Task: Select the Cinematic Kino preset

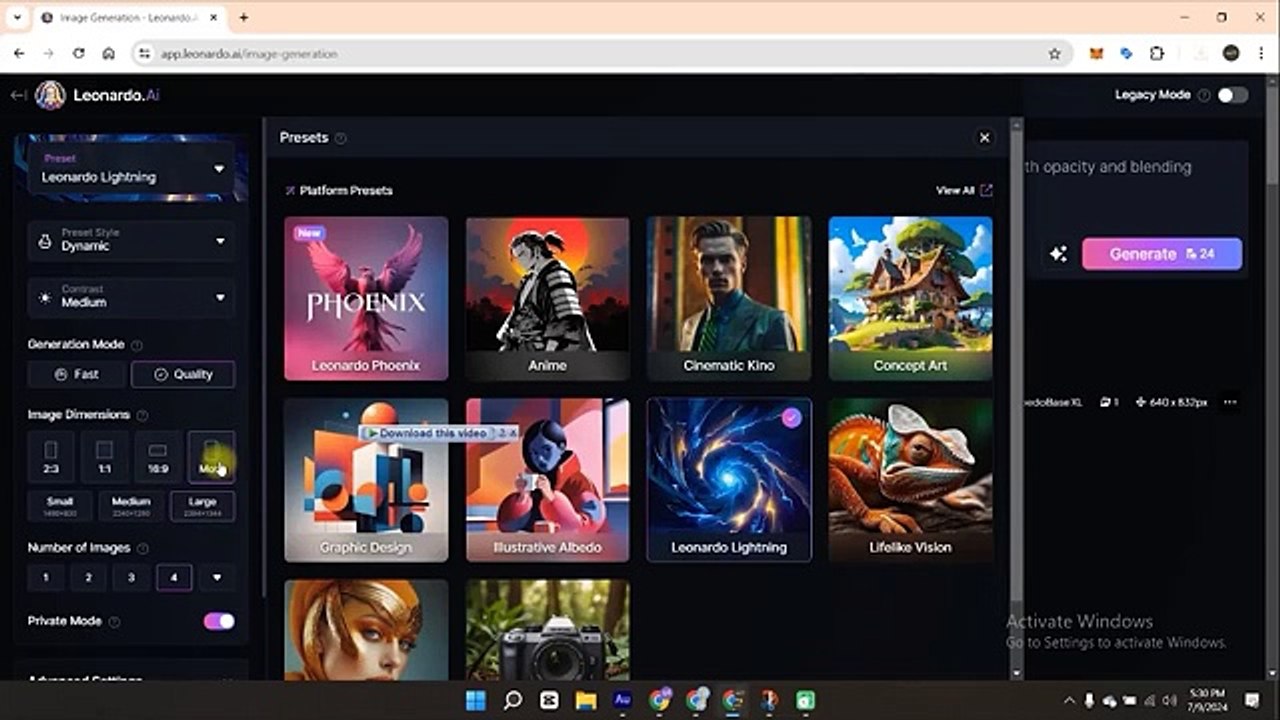Action: tap(729, 299)
